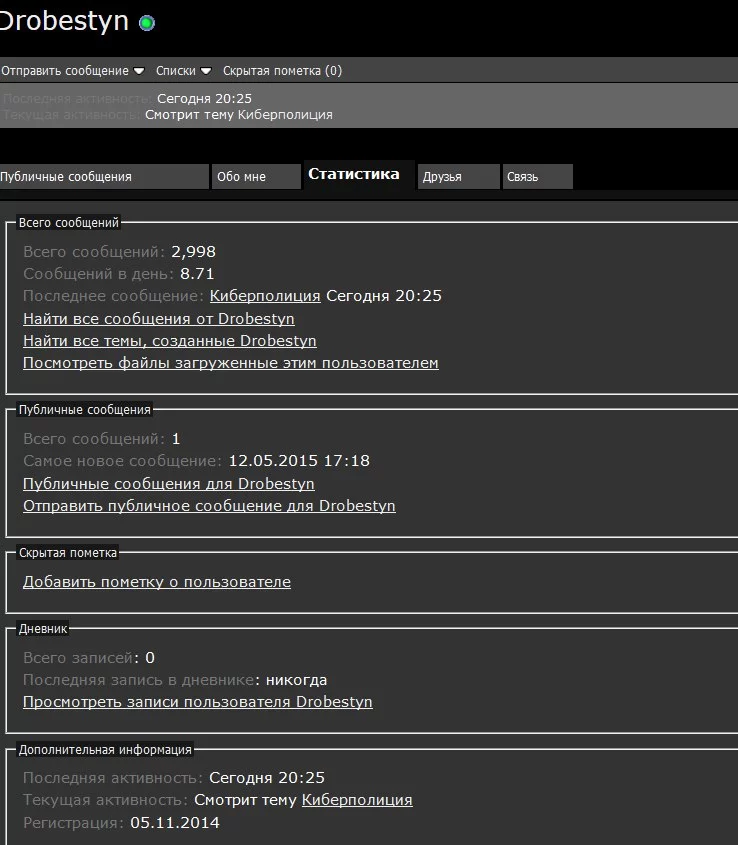This screenshot has height=845, width=738.
Task: Click Добавить пометку о пользователе
Action: 157,582
